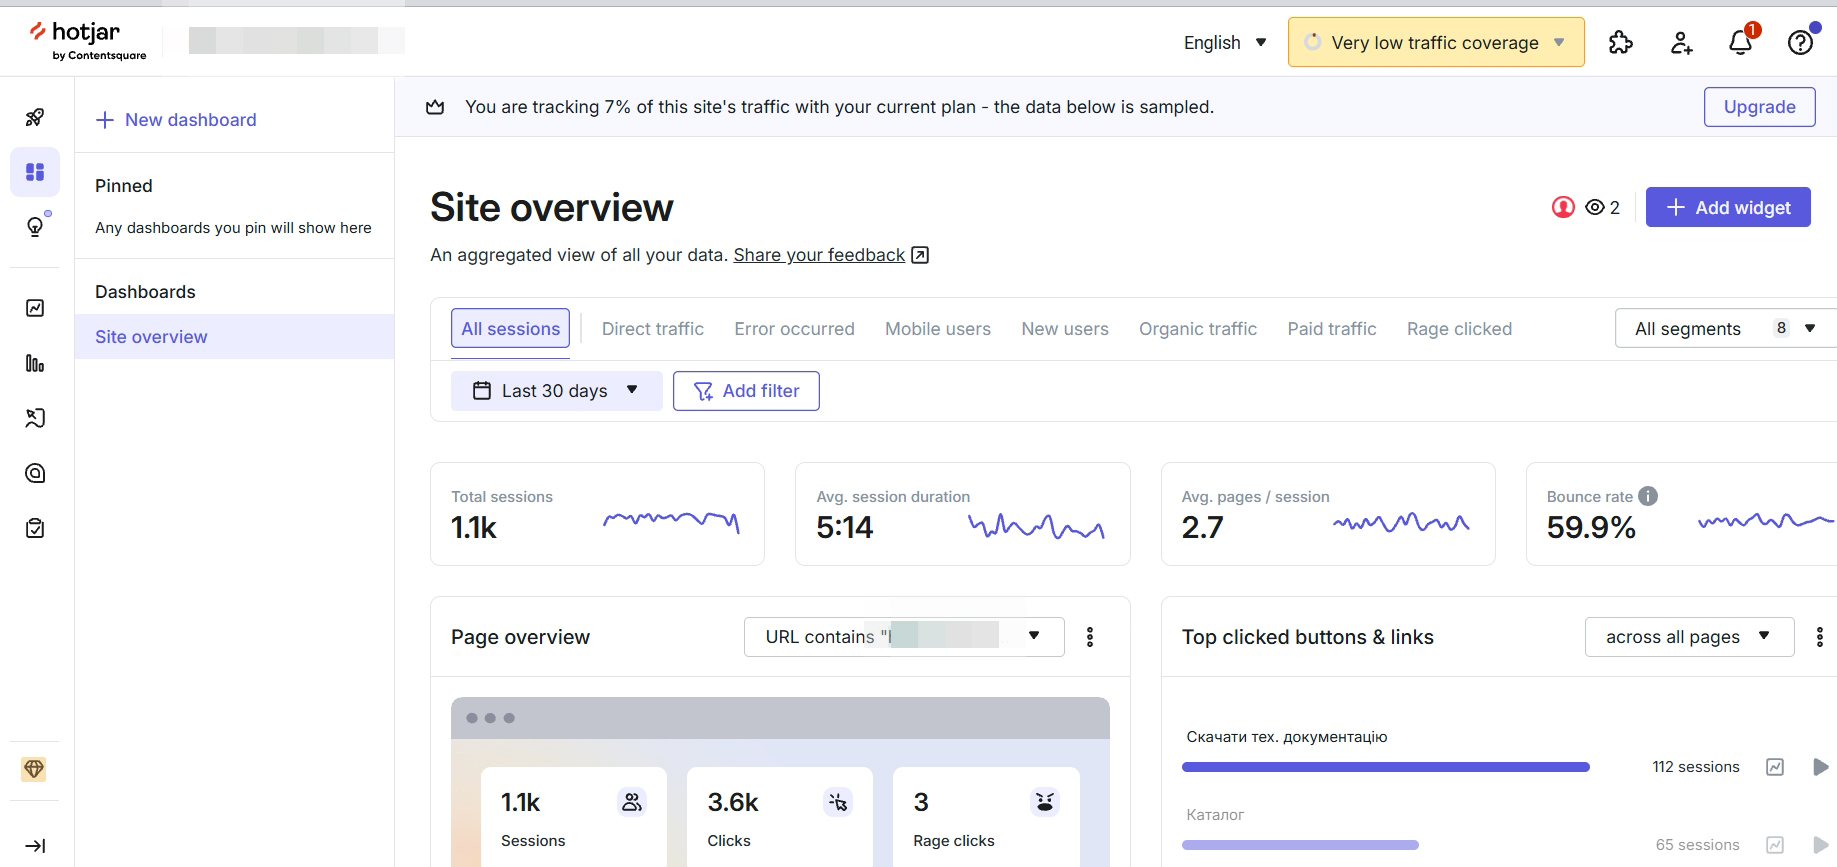Click the Bounce rate value 59.9%
1837x867 pixels.
[1591, 527]
